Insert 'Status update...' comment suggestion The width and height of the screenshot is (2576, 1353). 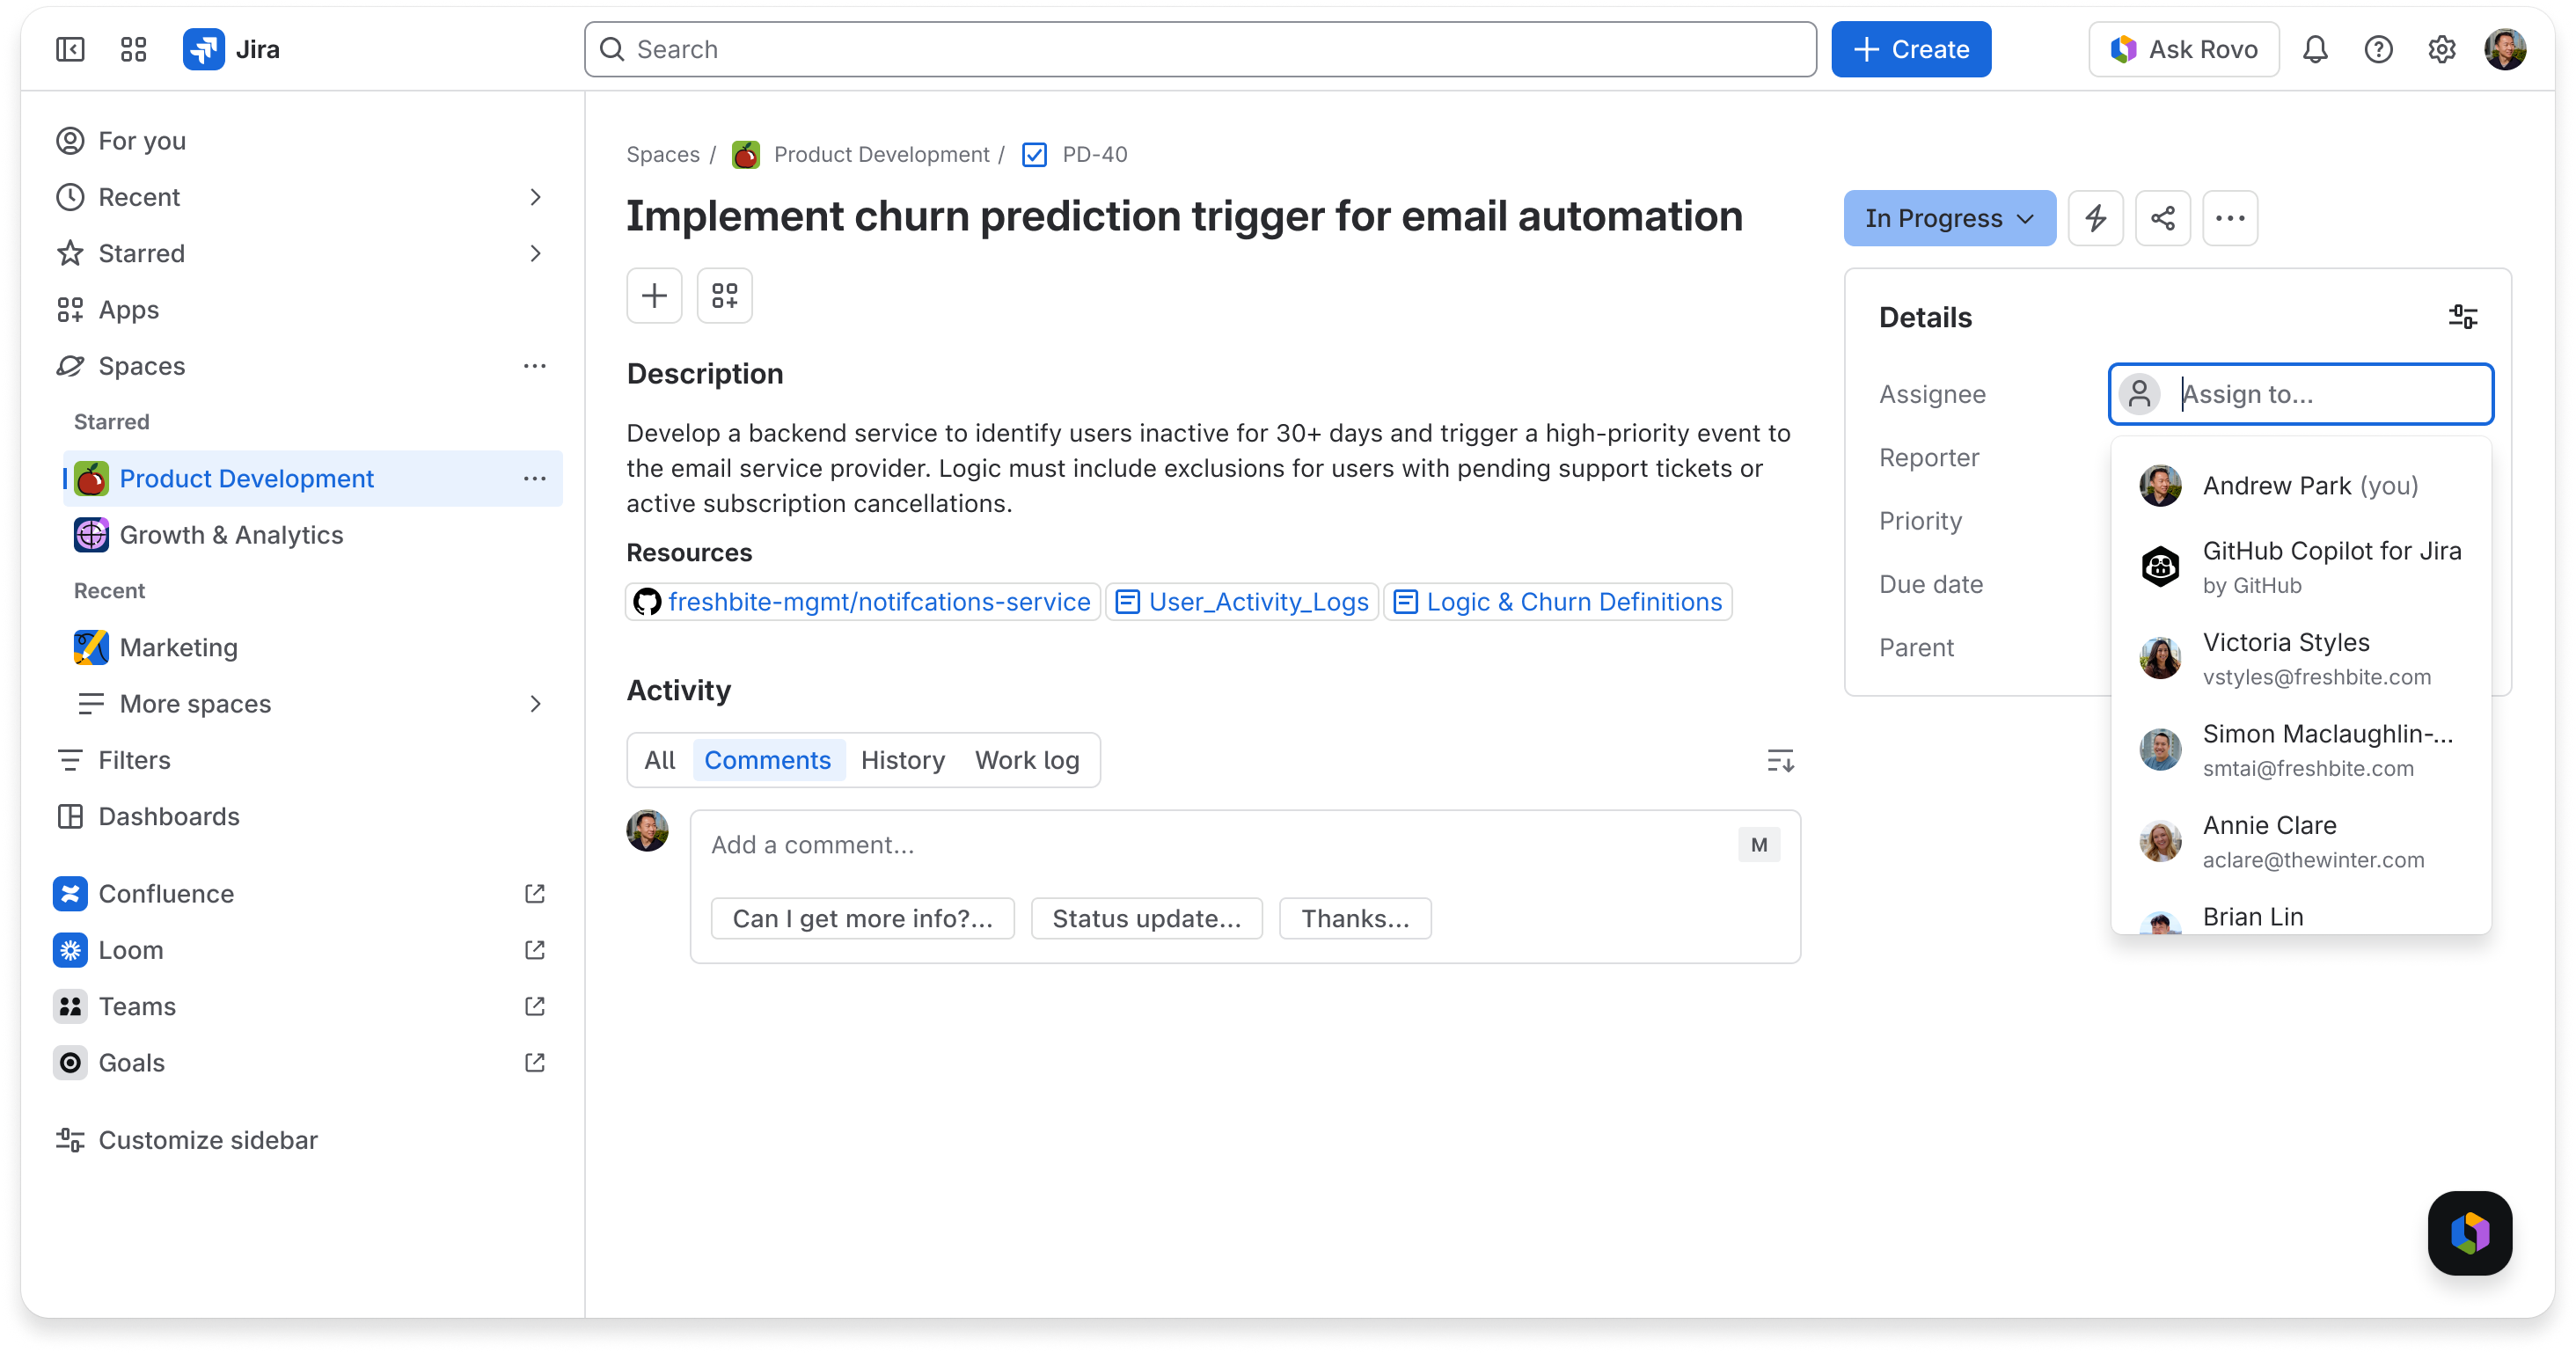1146,918
